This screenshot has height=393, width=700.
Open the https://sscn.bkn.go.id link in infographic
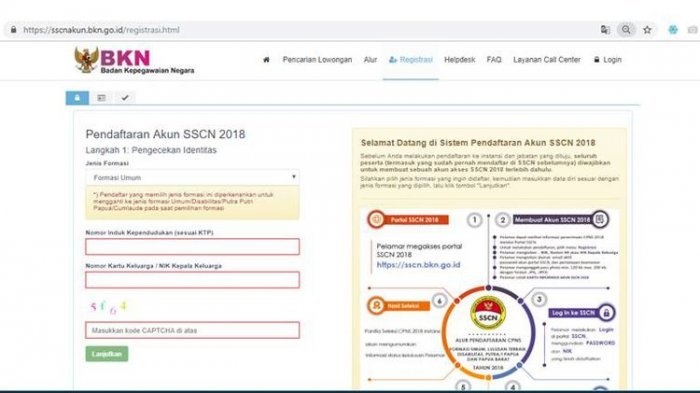pyautogui.click(x=418, y=265)
